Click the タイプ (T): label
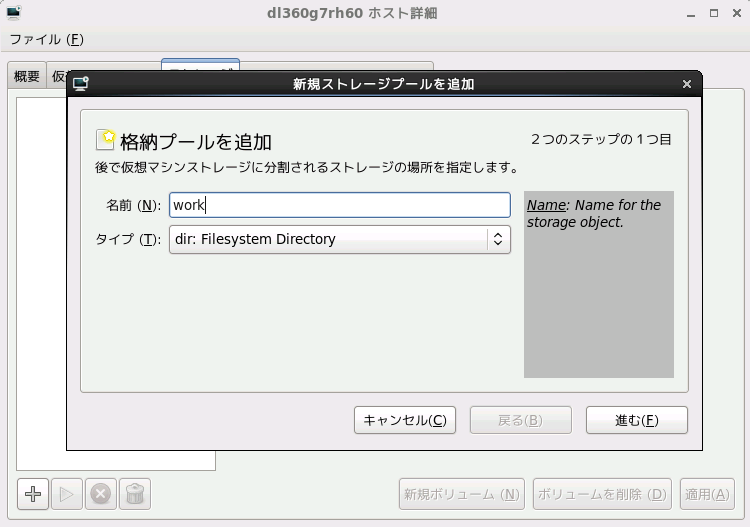 coord(128,239)
